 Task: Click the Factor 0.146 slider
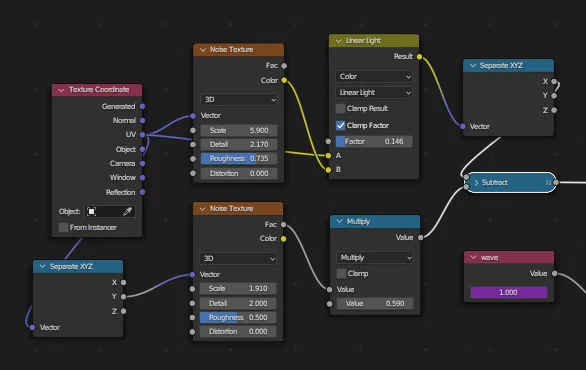[x=374, y=142]
